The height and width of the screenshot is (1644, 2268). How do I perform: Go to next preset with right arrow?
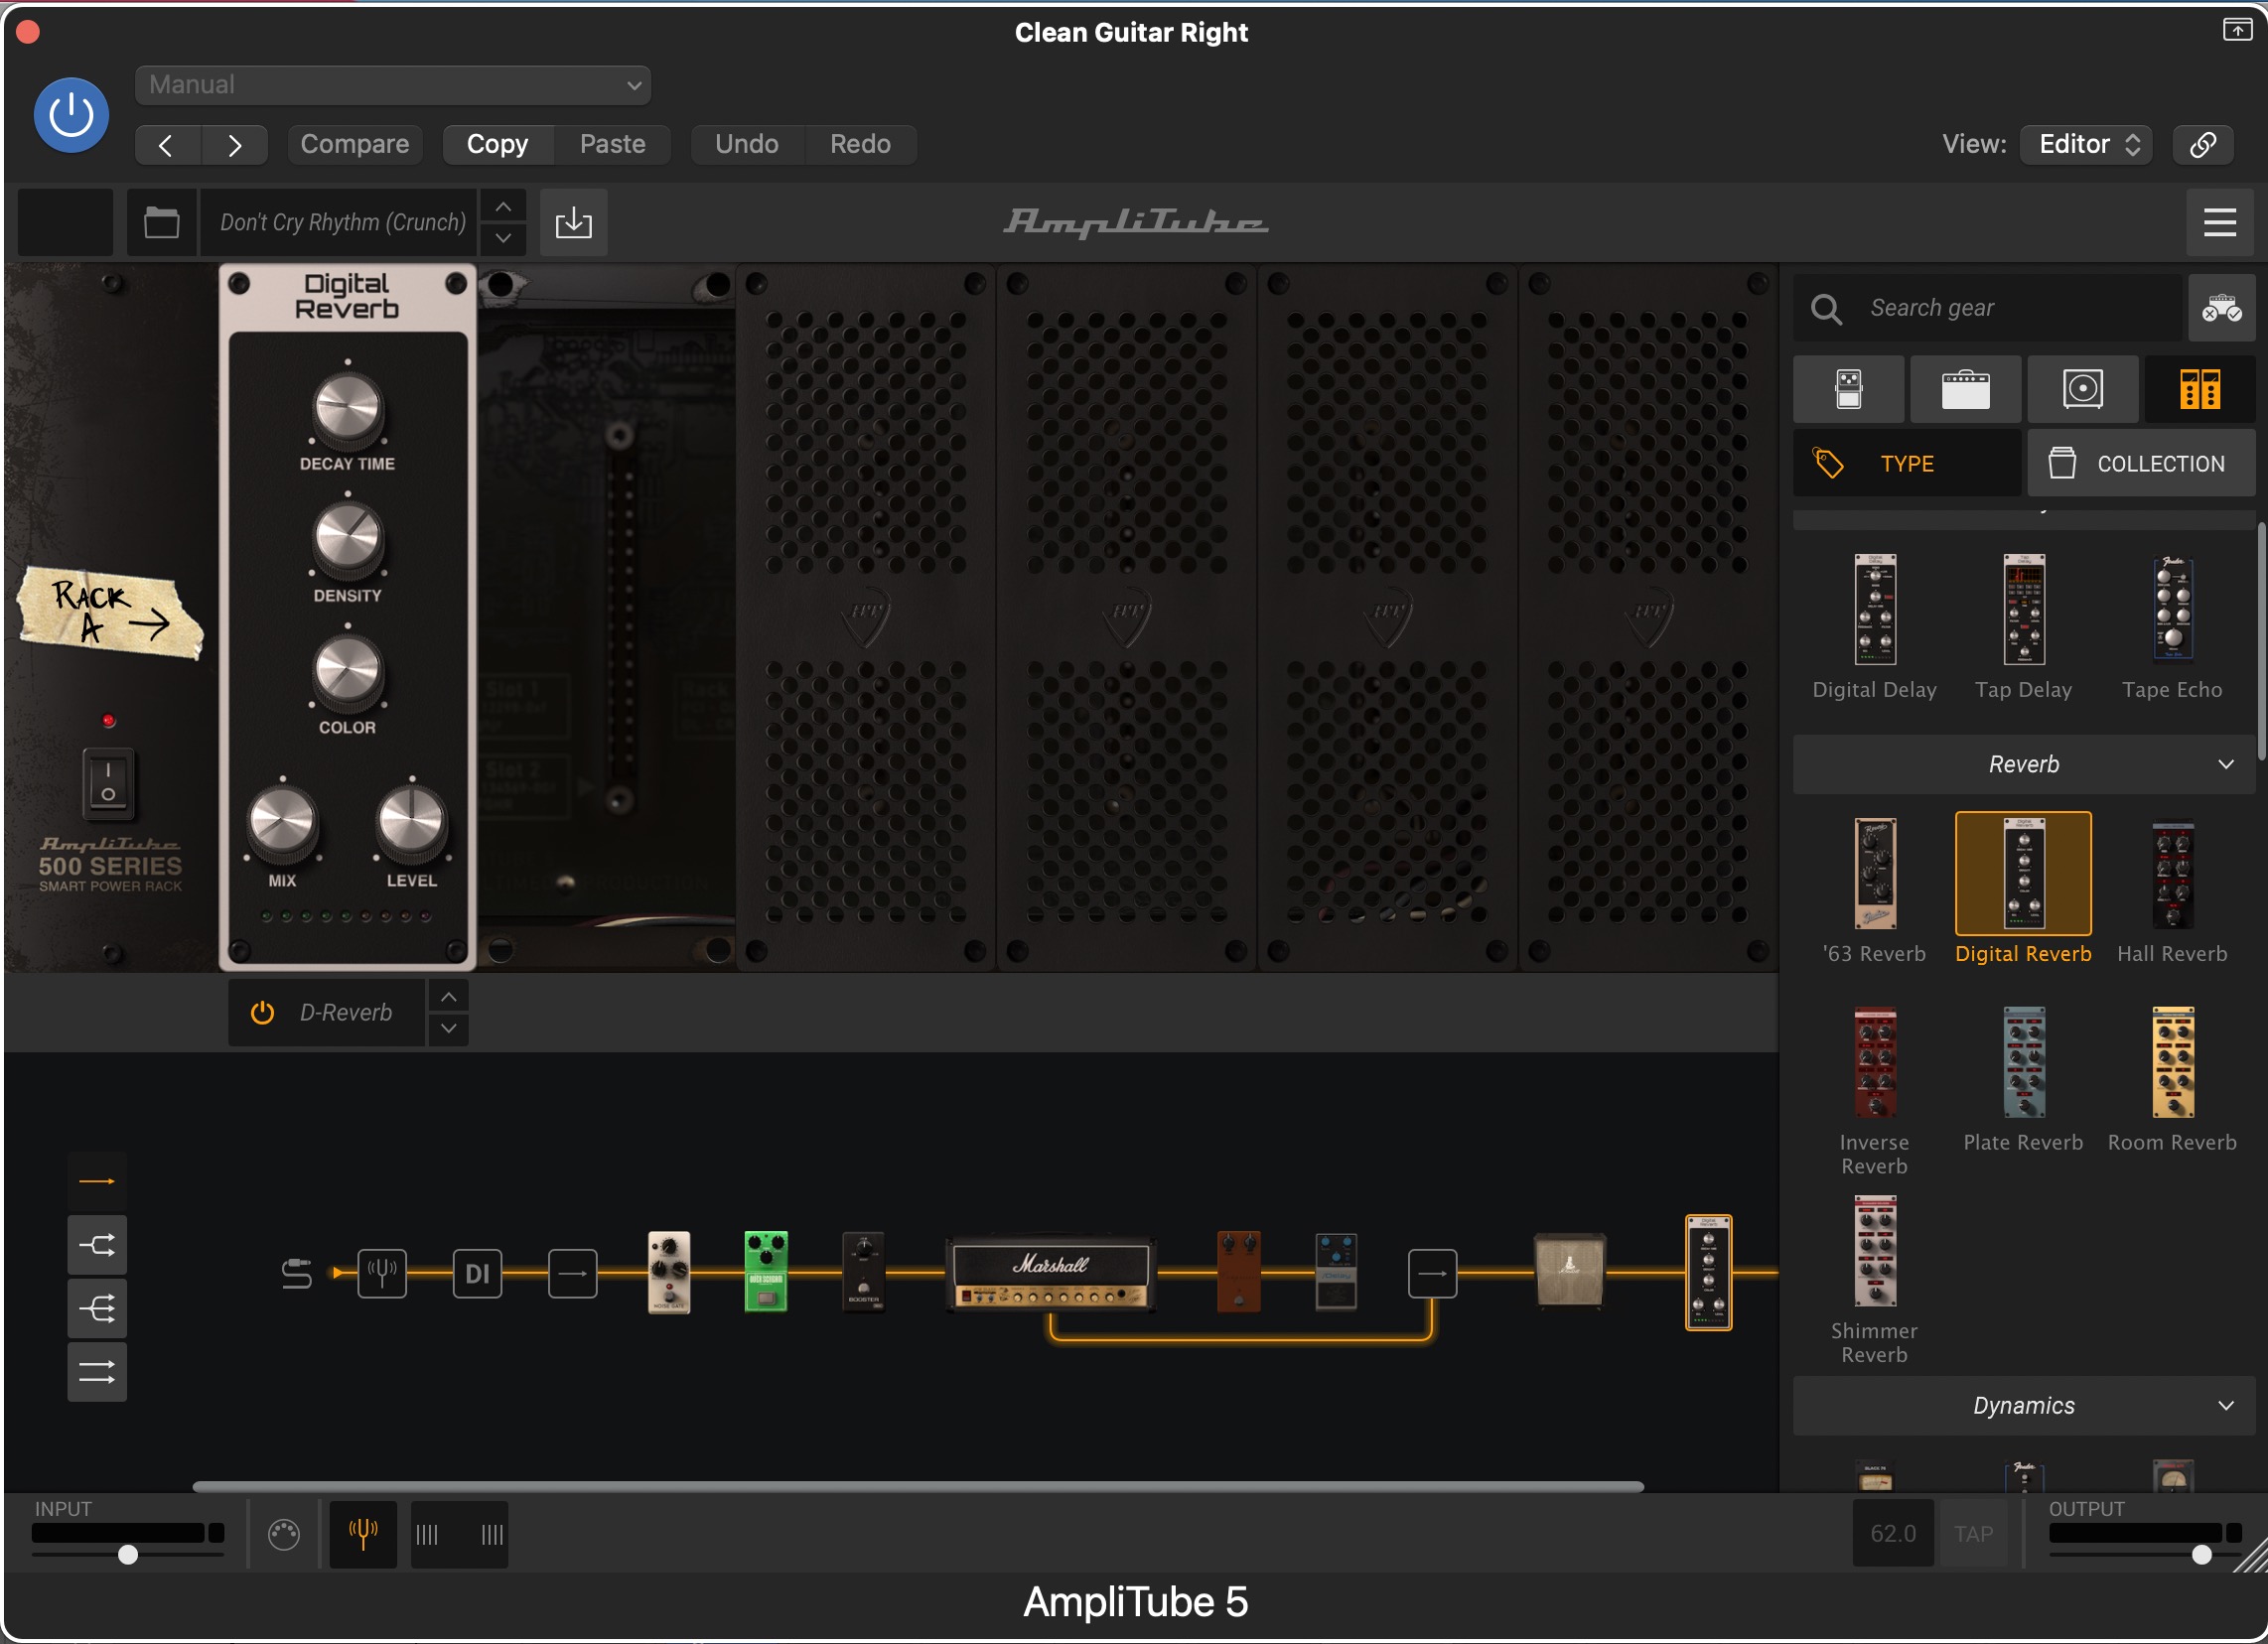[234, 145]
